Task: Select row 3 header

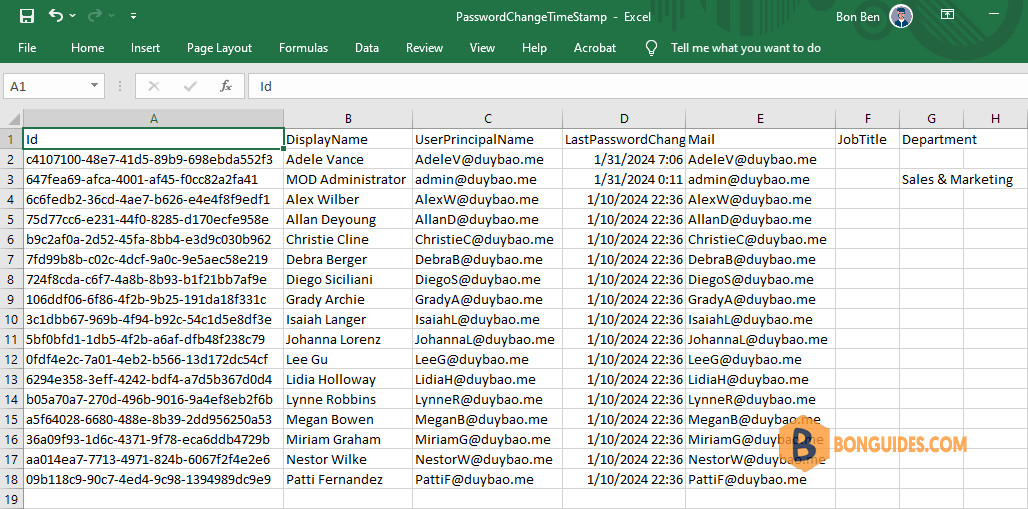Action: tap(11, 179)
